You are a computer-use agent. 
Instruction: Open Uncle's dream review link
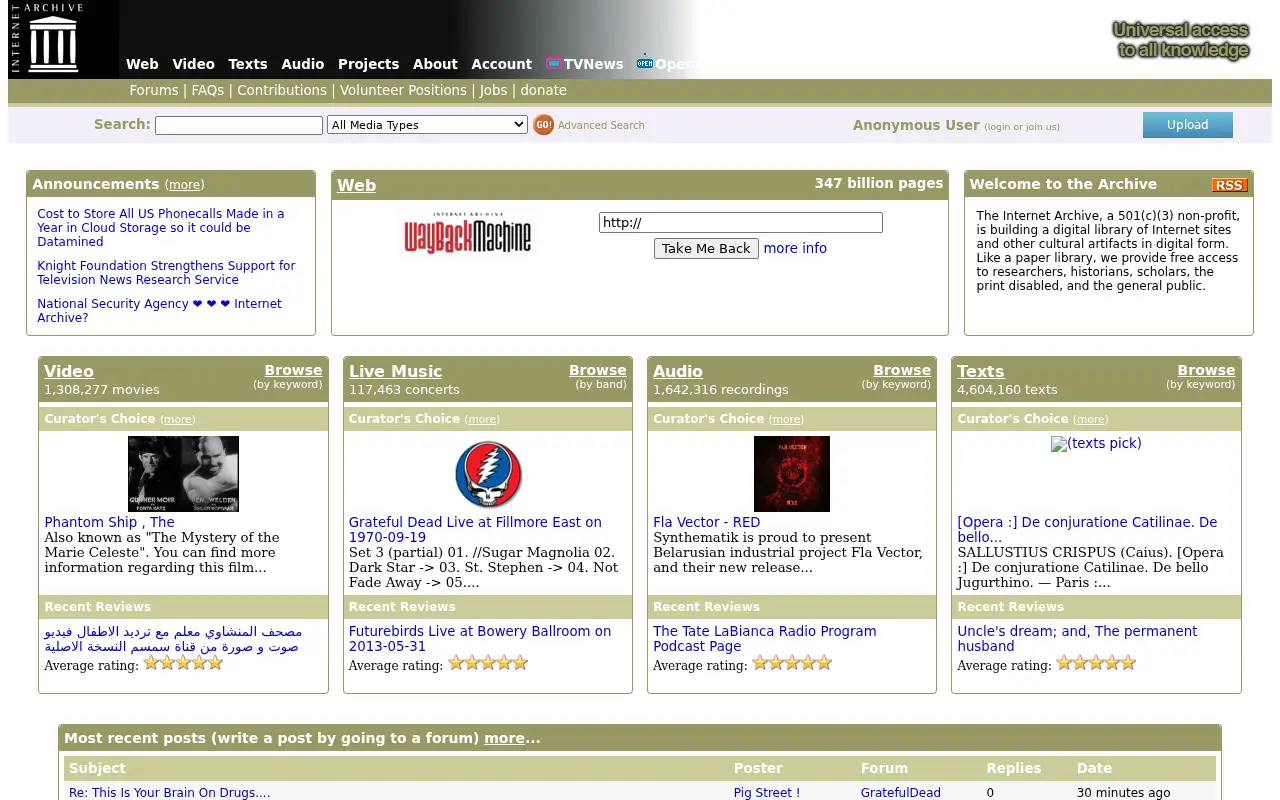1077,639
